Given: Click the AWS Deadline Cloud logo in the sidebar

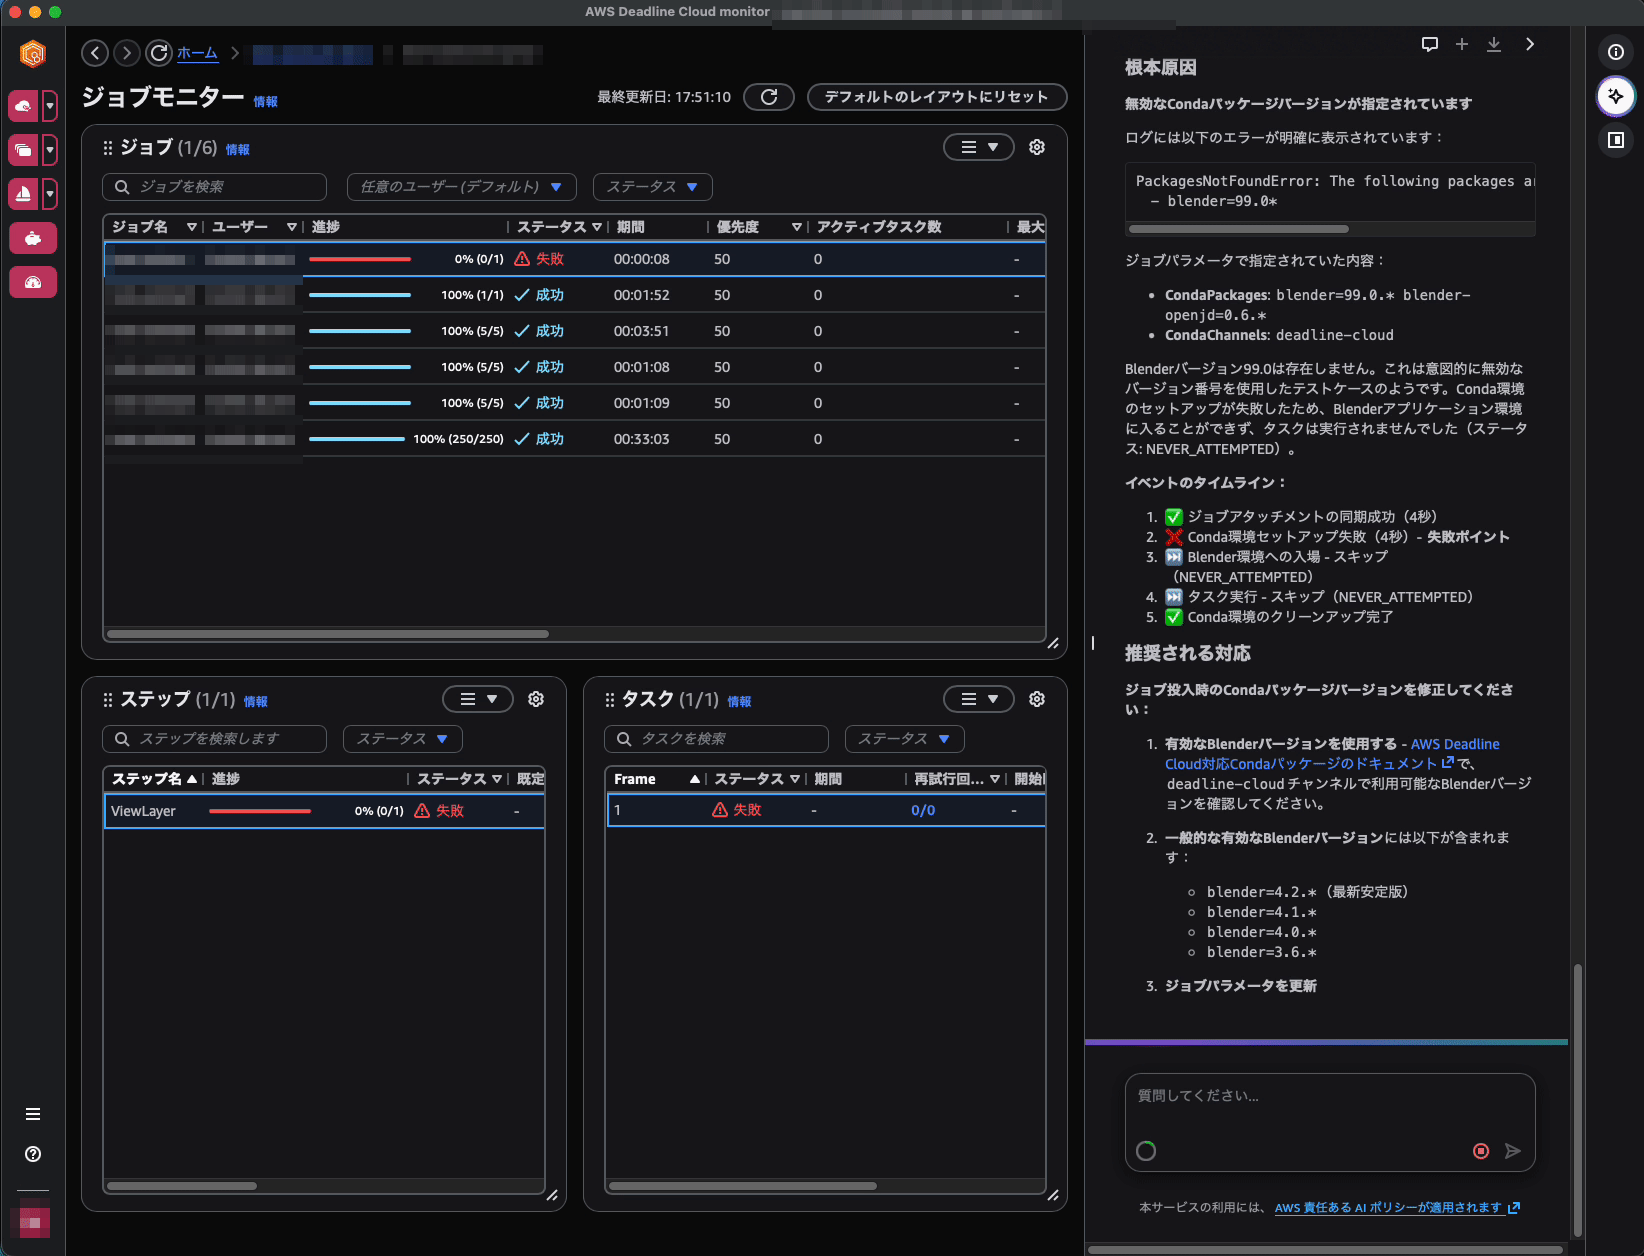Looking at the screenshot, I should coord(33,53).
